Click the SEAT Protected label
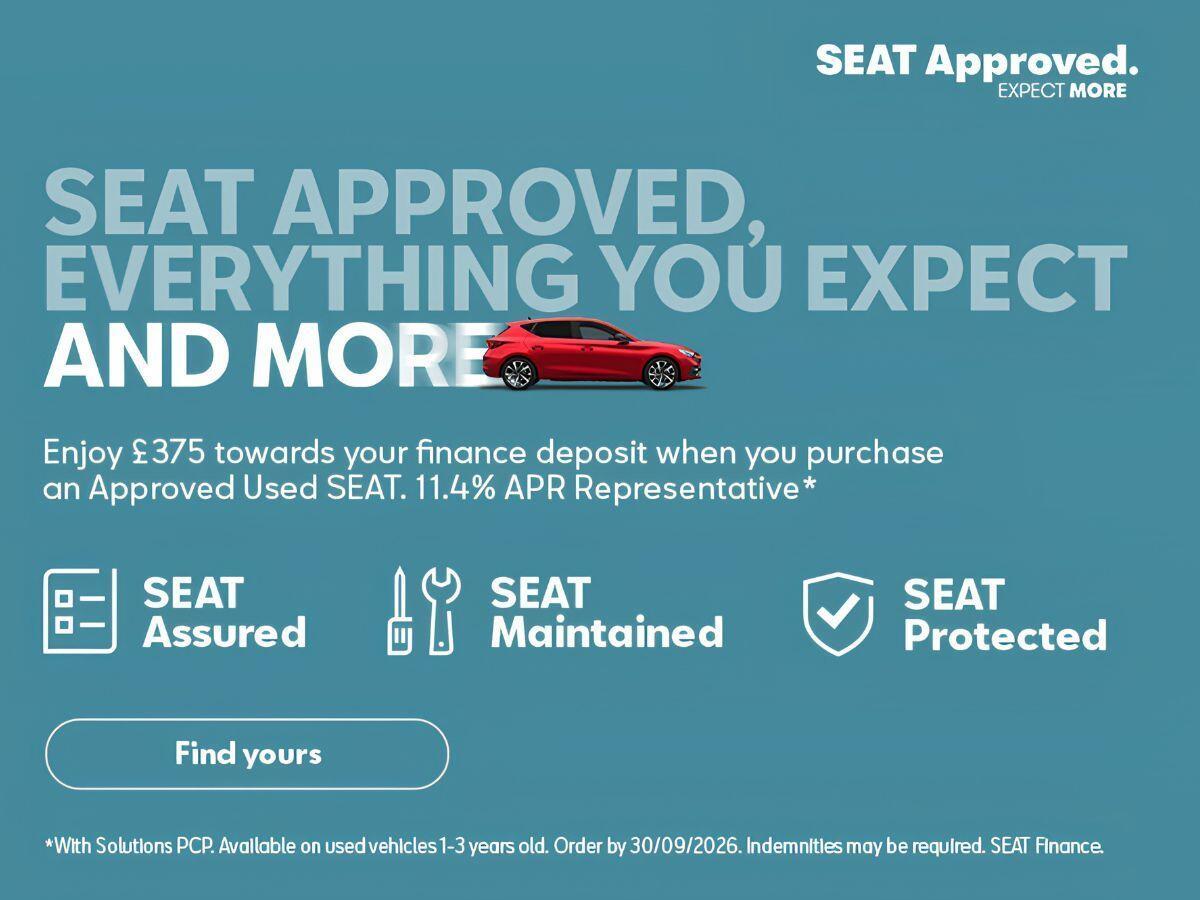This screenshot has height=900, width=1200. click(x=1005, y=615)
